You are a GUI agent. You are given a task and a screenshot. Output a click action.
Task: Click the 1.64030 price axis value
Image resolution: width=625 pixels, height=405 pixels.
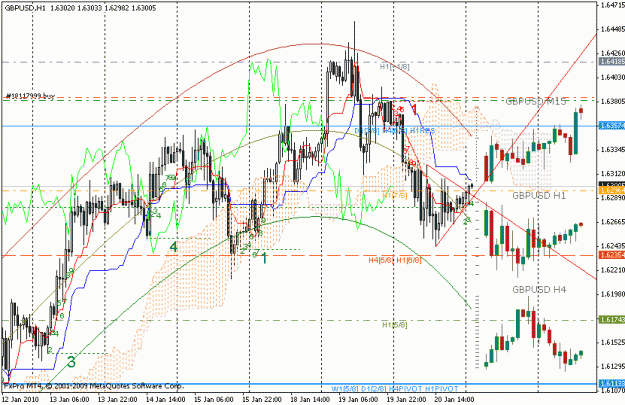point(613,77)
